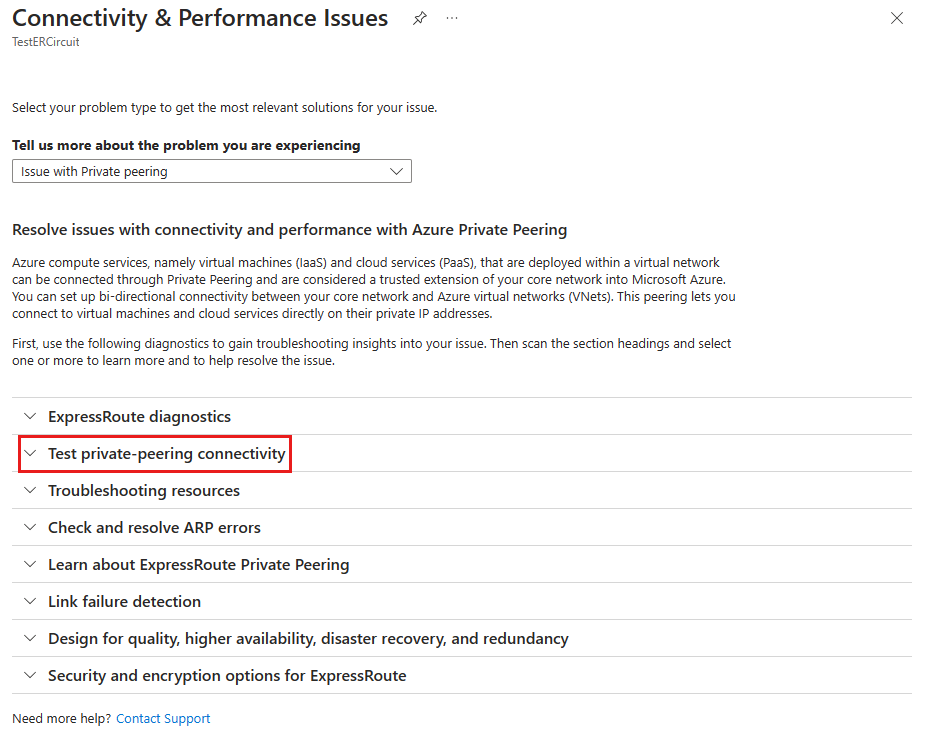Expand Learn about ExpressRoute Private Peering
932x738 pixels.
[x=198, y=564]
